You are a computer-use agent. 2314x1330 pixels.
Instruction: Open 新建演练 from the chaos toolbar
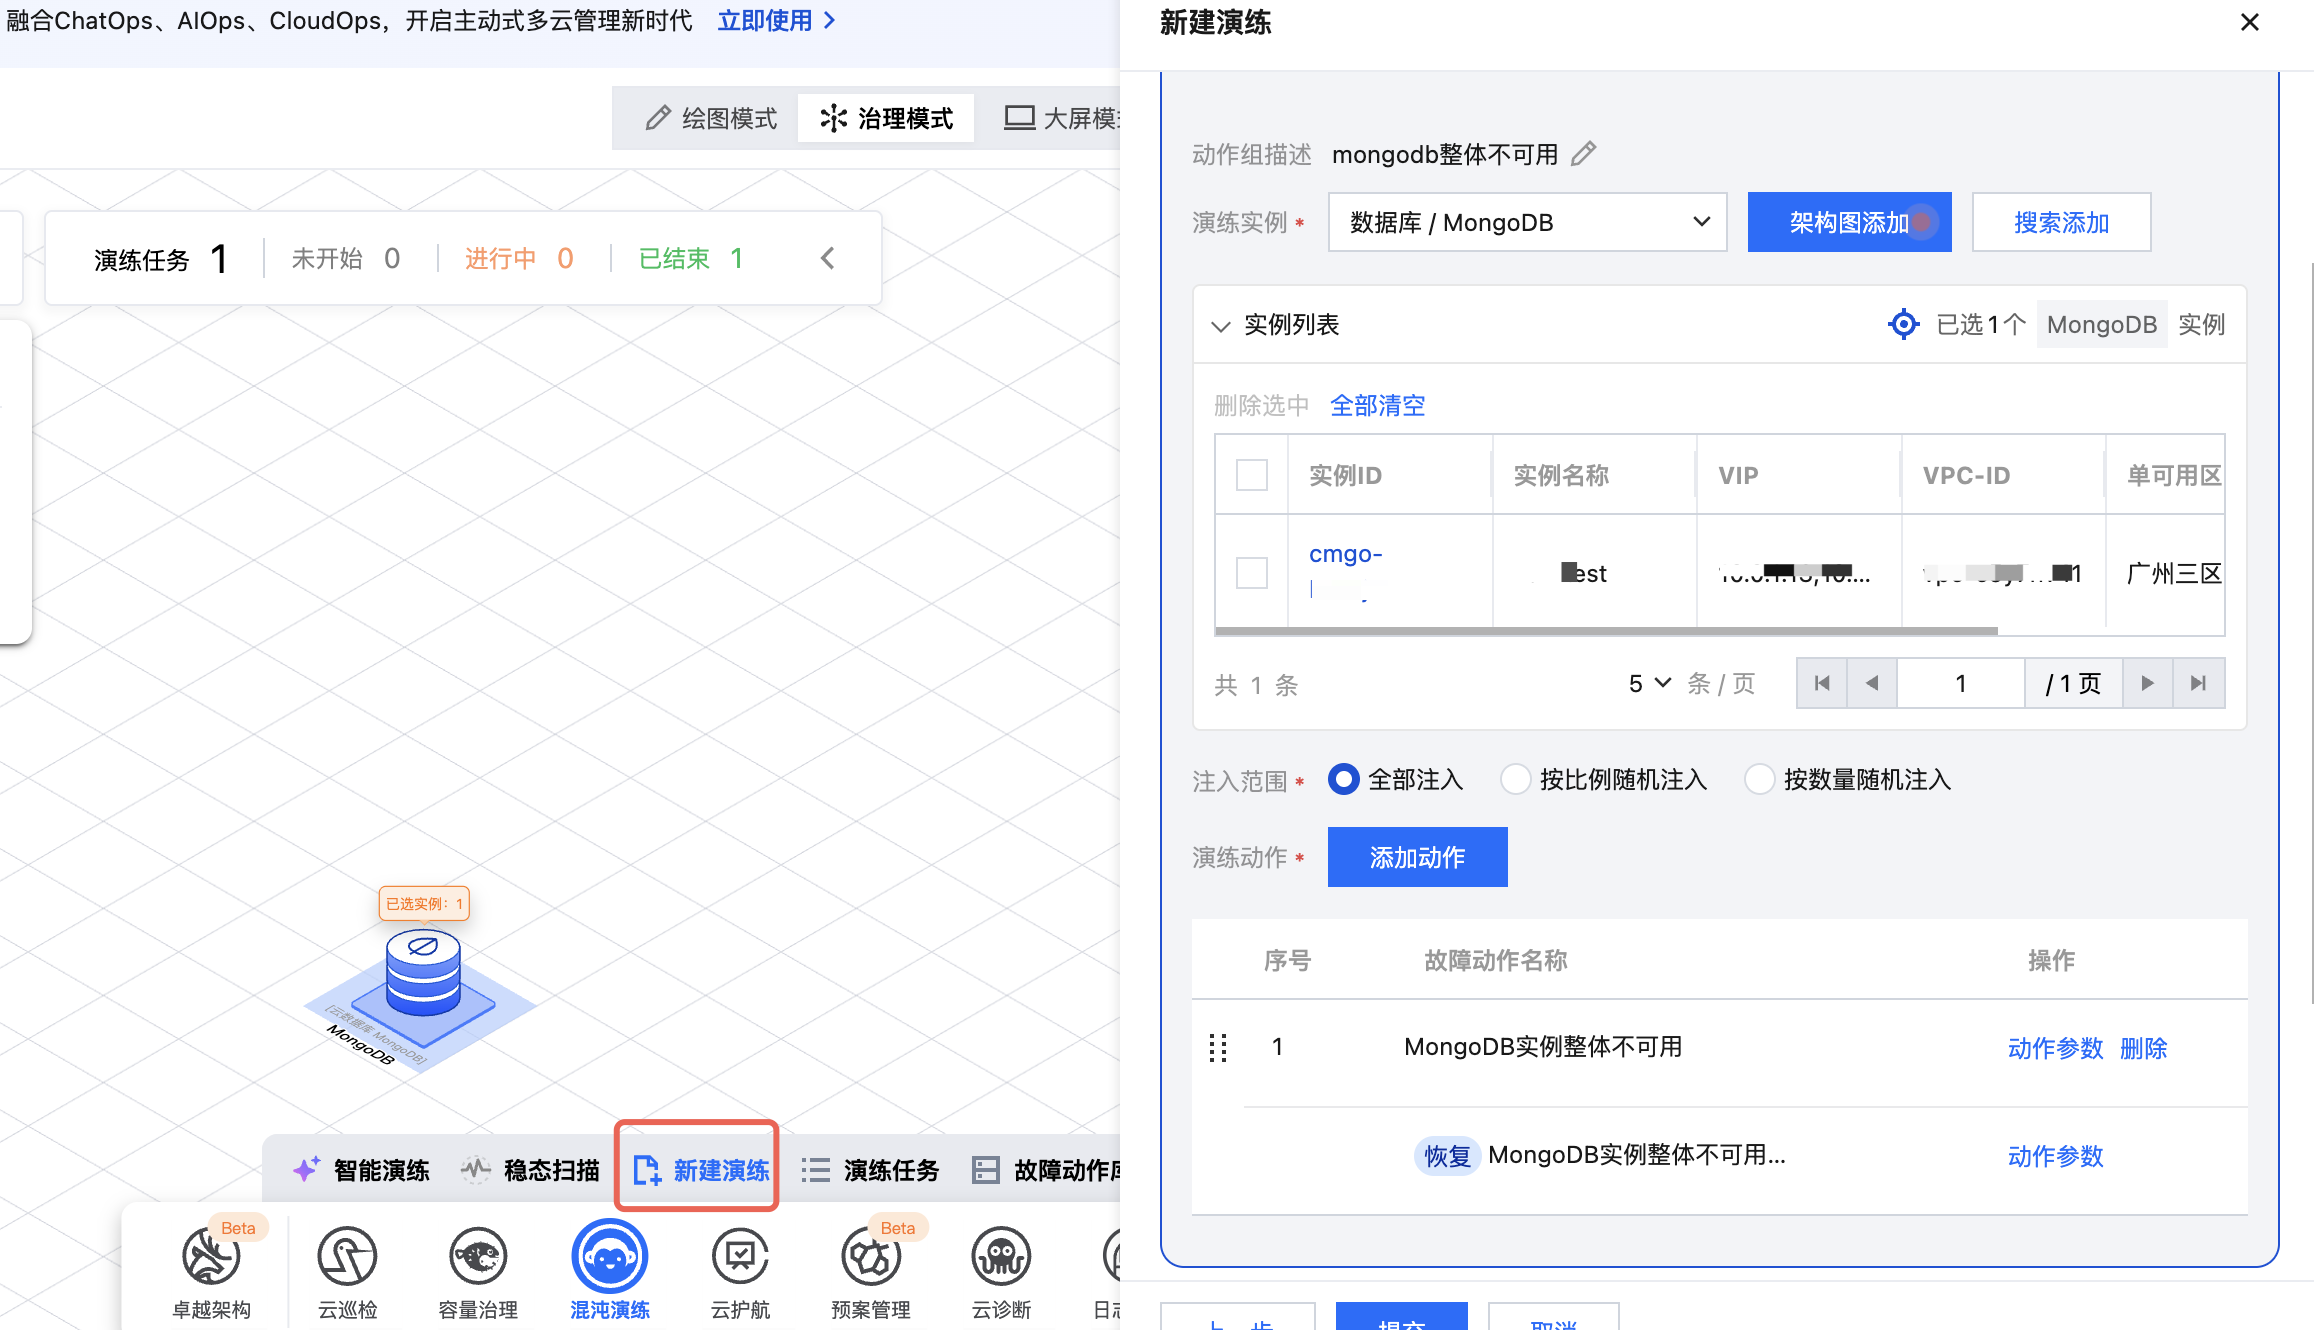pos(701,1170)
